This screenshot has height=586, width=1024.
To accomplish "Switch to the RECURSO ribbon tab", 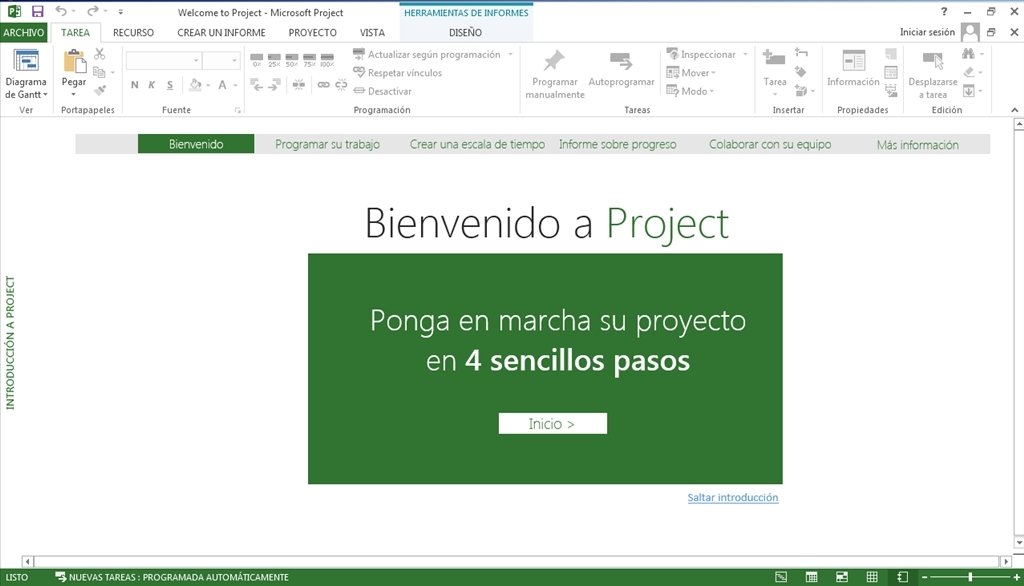I will tap(133, 32).
